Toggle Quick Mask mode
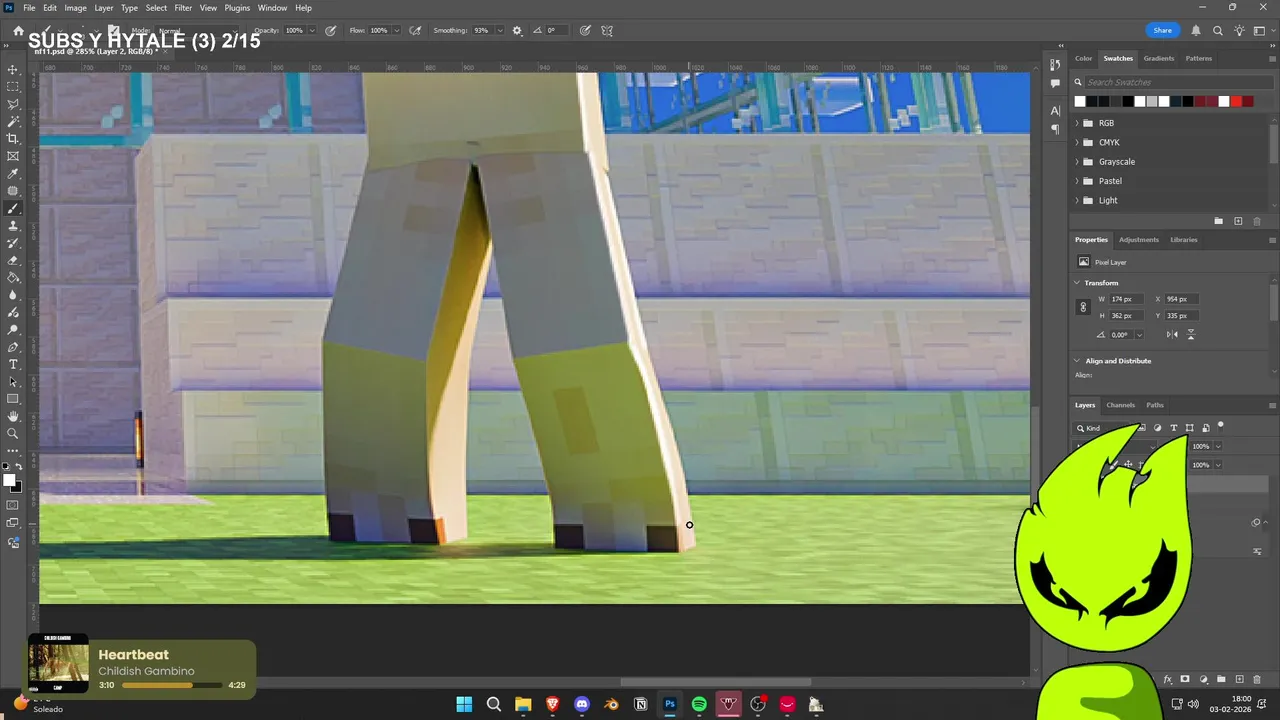Image resolution: width=1280 pixels, height=720 pixels. (13, 505)
